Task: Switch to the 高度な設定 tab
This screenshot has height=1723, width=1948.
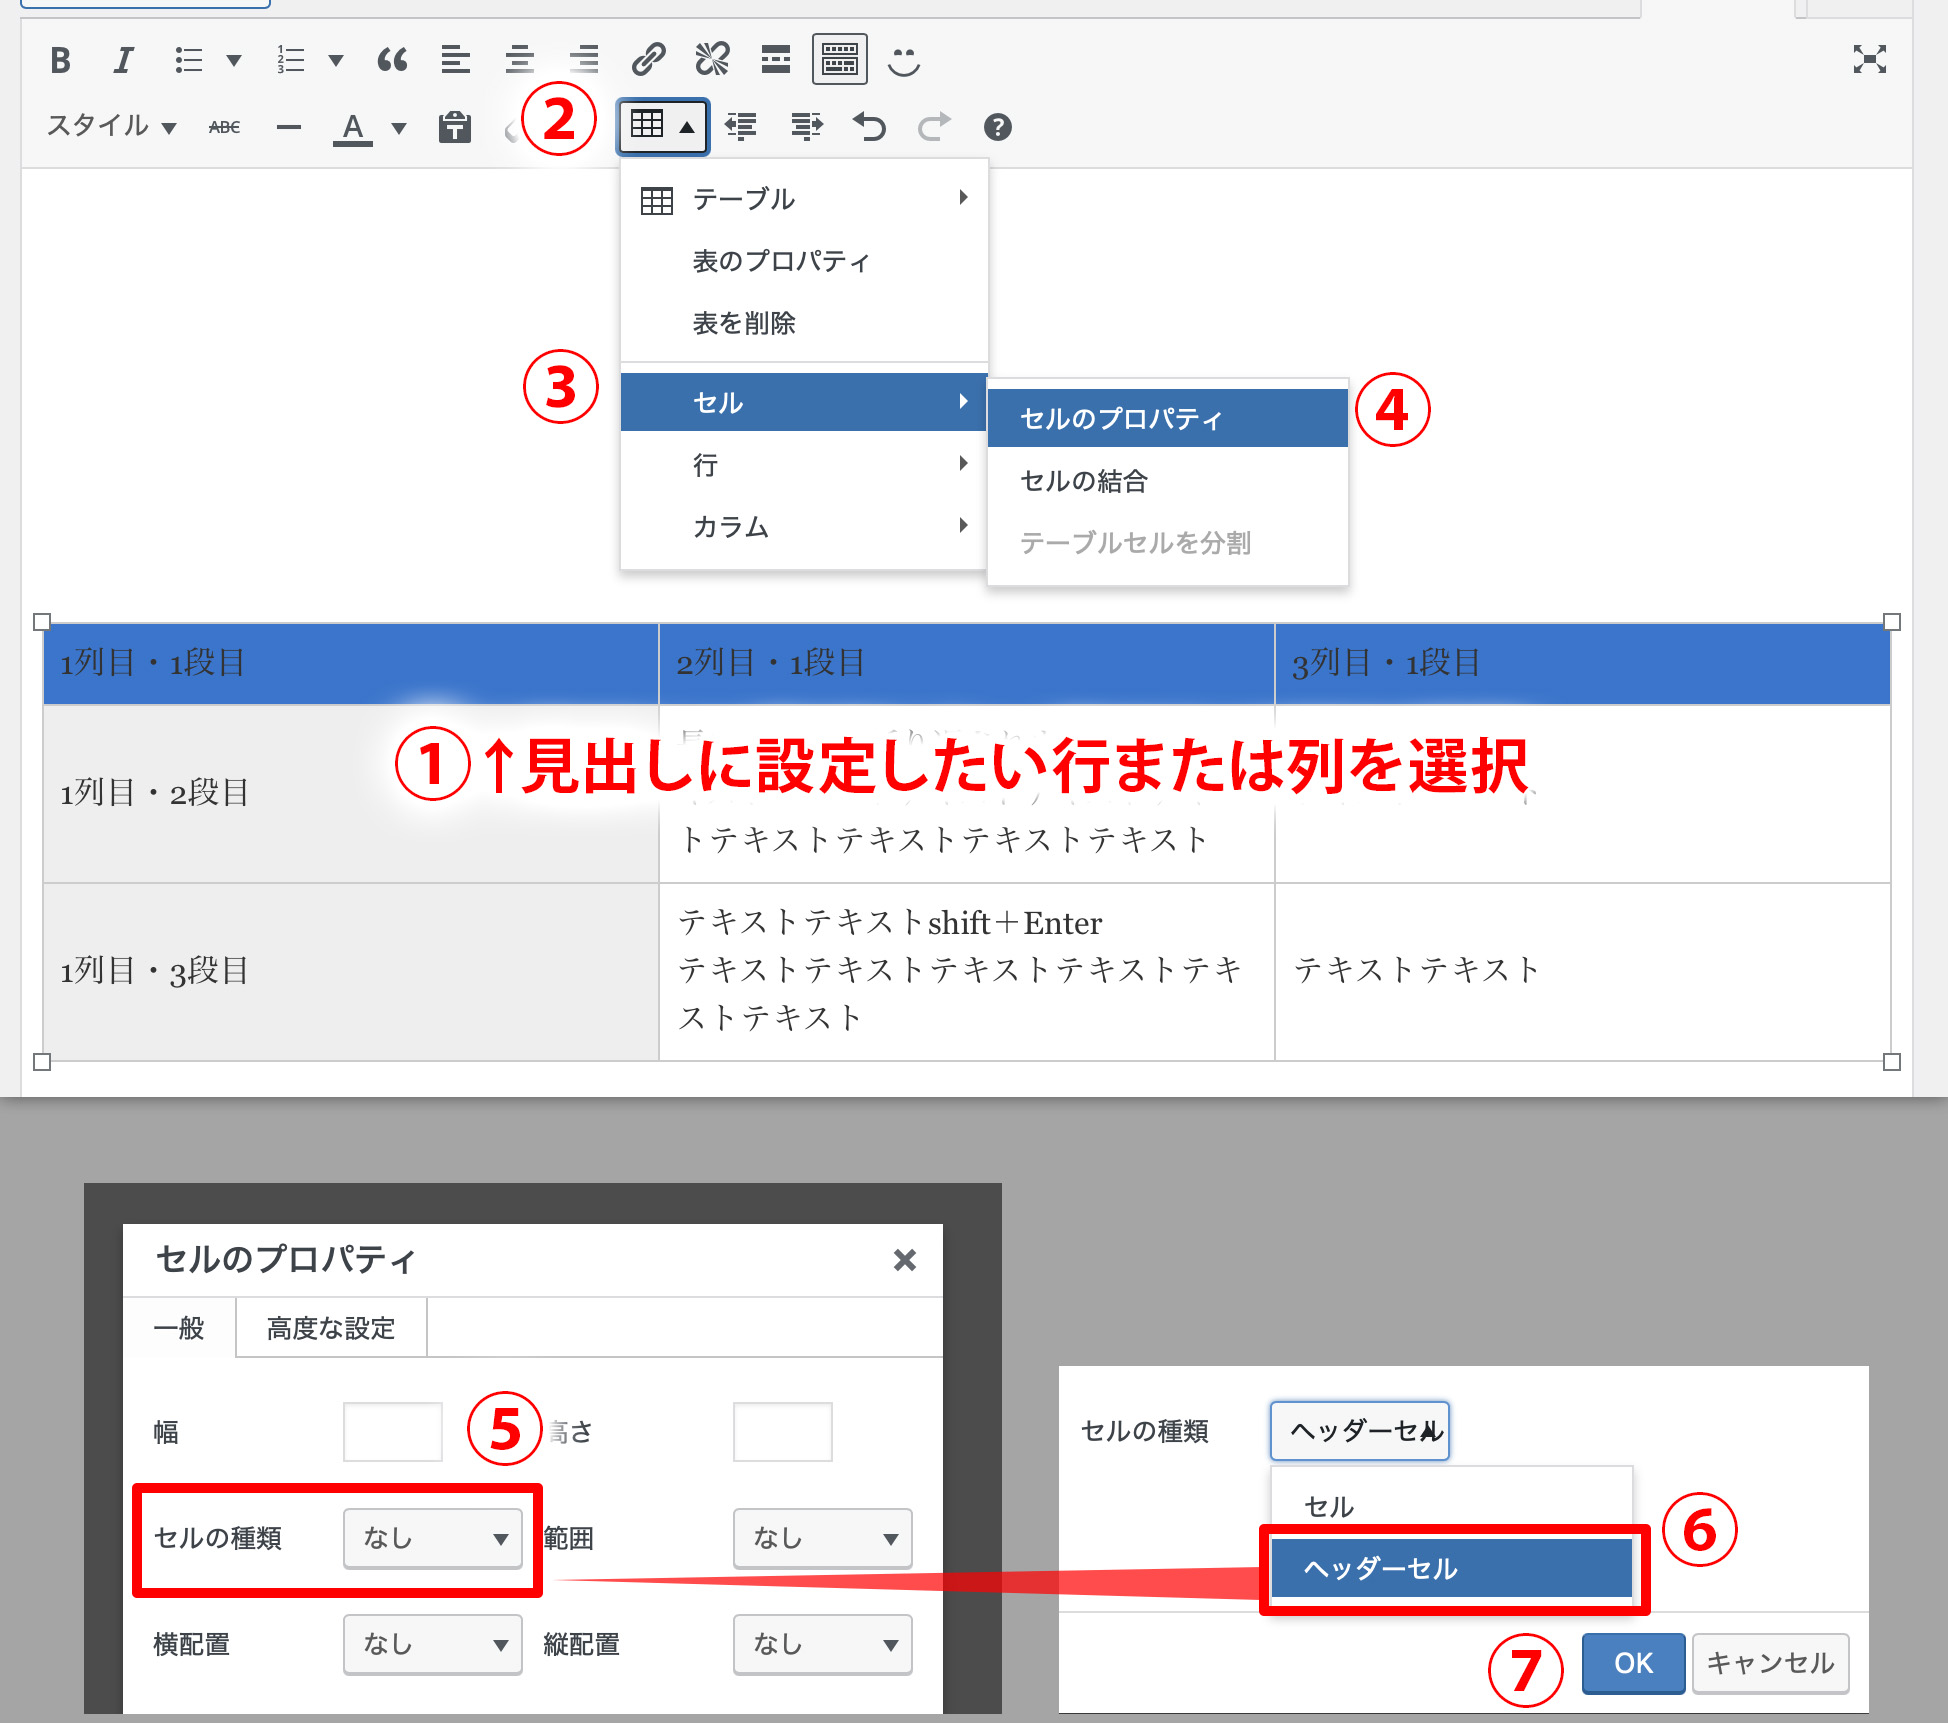Action: click(331, 1328)
